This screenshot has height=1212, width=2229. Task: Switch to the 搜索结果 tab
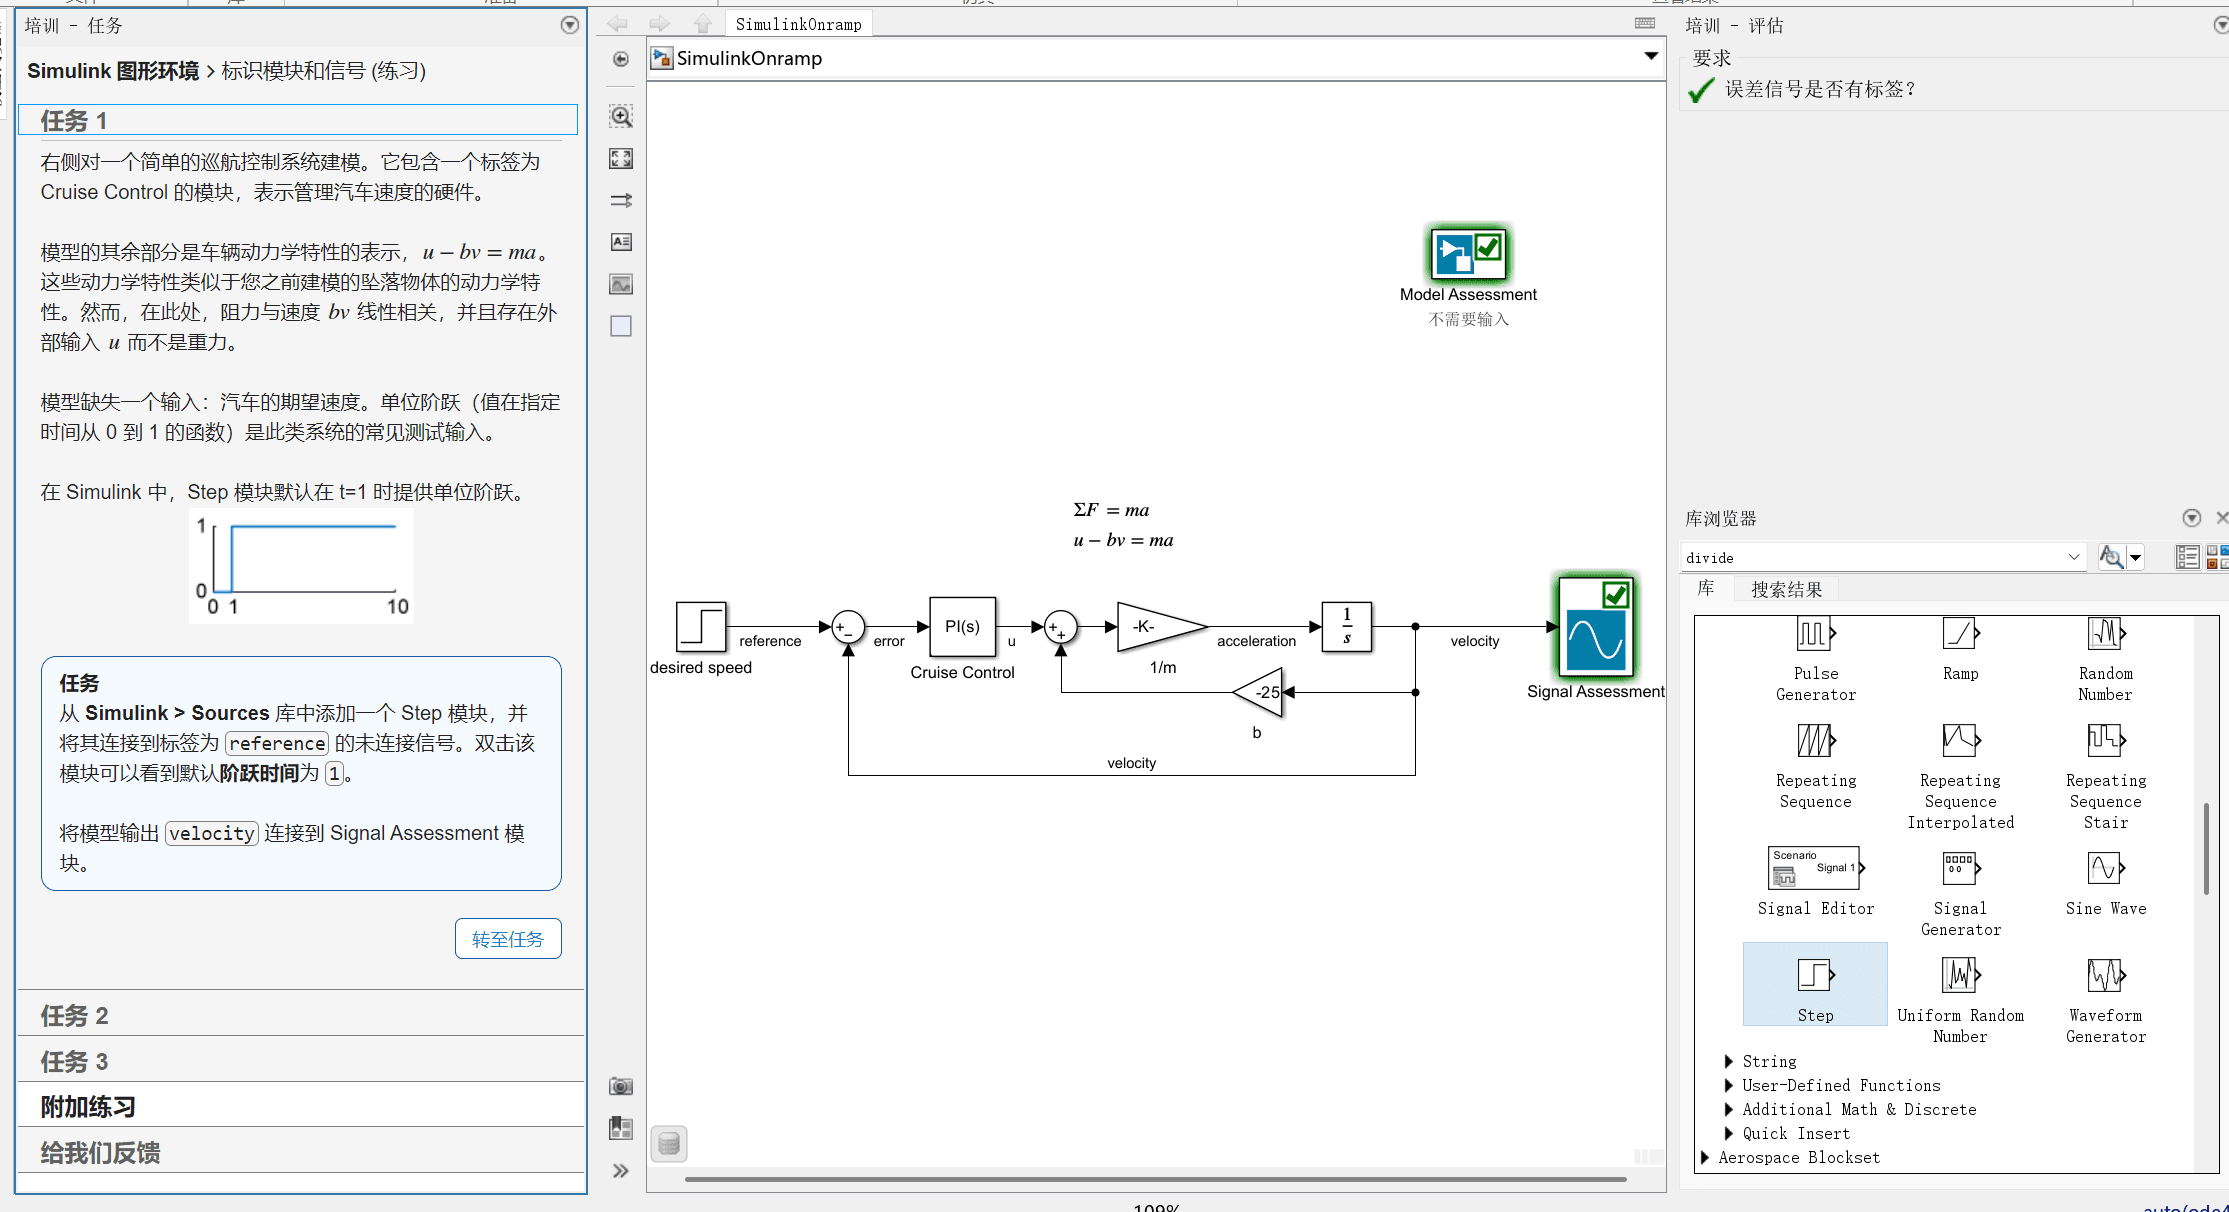click(1787, 589)
